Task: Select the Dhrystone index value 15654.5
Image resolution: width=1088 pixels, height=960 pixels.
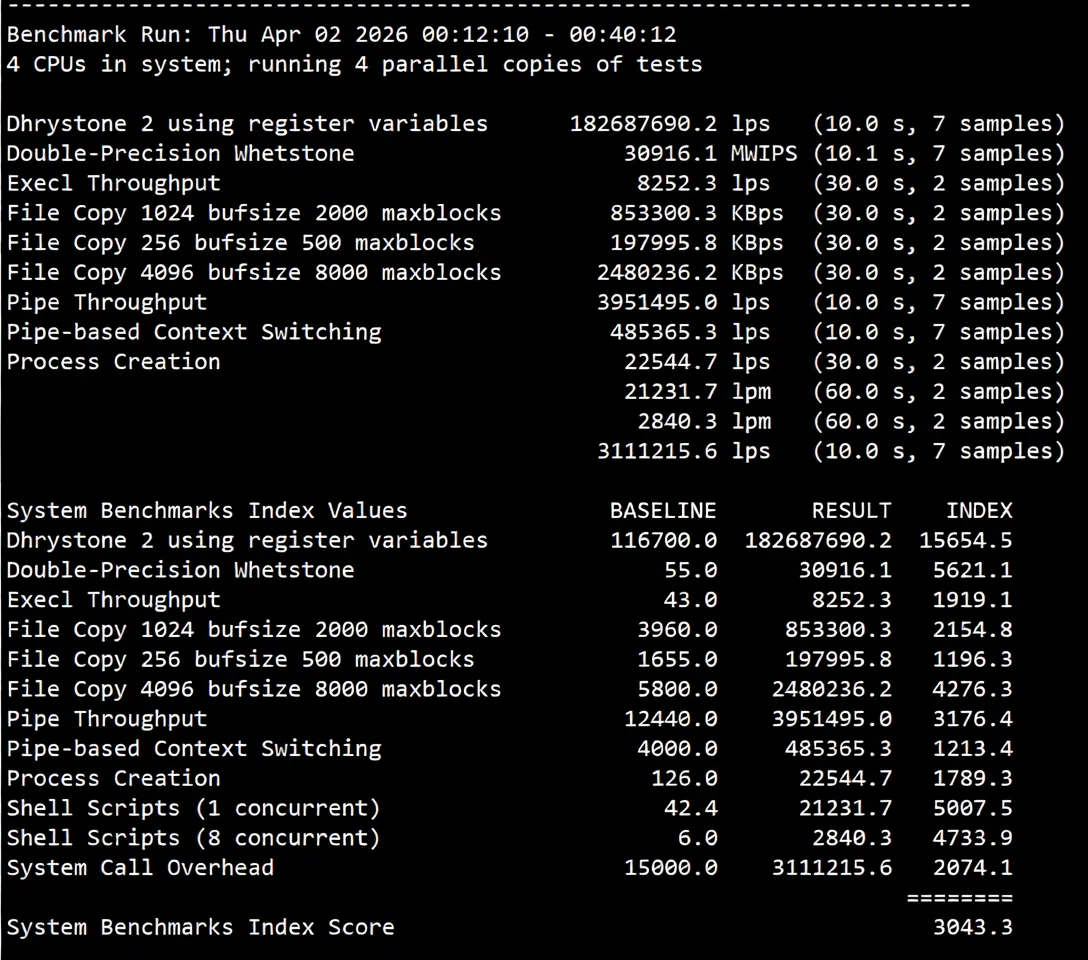Action: click(967, 539)
